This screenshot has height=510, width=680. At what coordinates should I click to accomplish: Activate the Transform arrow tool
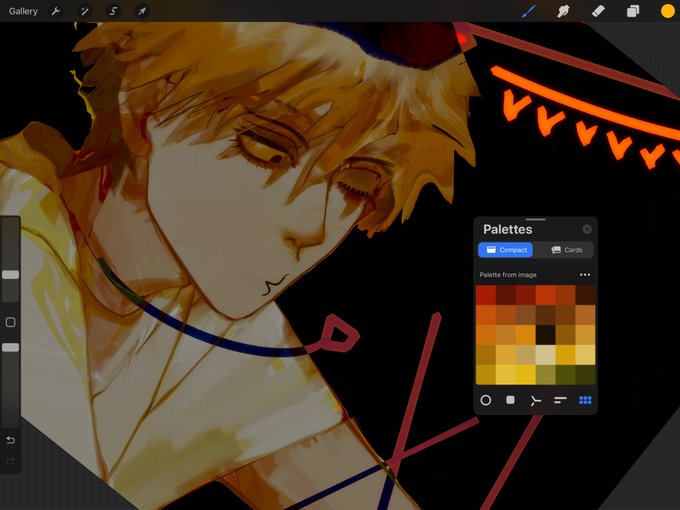pyautogui.click(x=142, y=11)
